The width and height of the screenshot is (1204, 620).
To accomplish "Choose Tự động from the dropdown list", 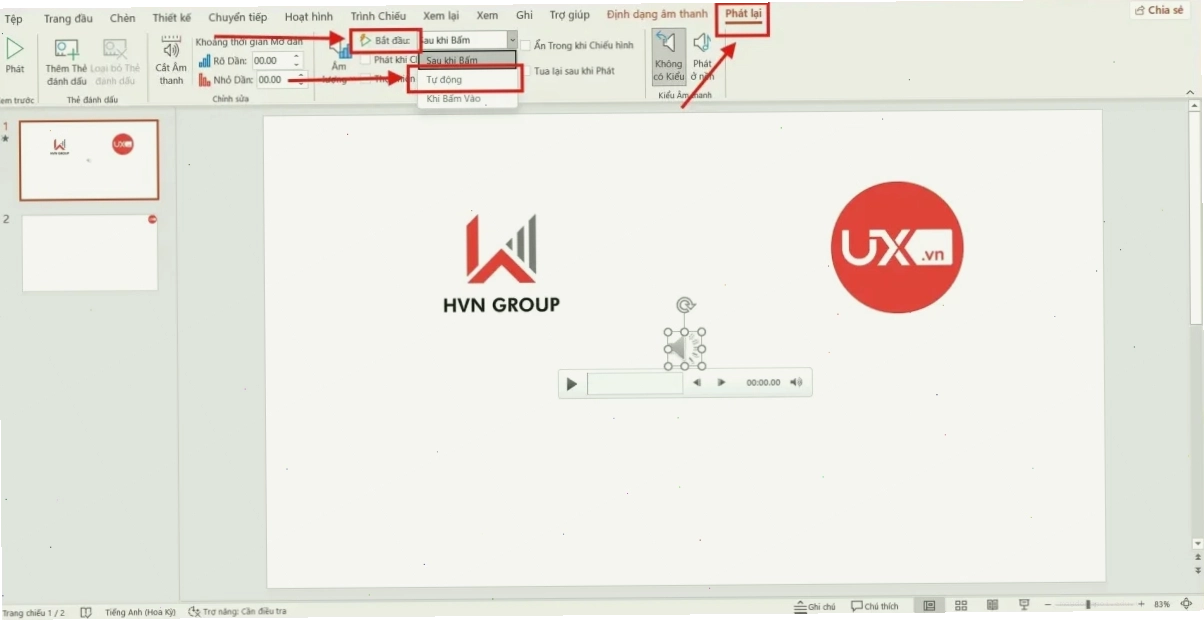I will tap(465, 79).
